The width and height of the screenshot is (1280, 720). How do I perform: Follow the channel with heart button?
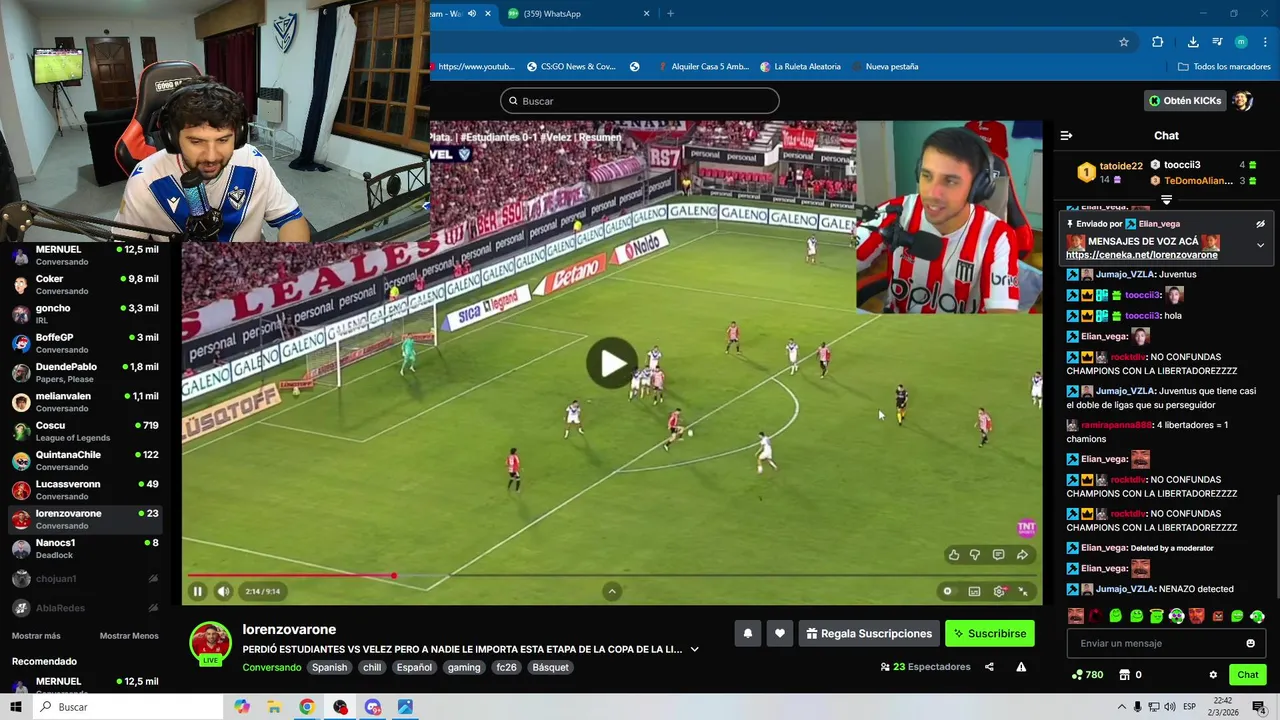[780, 633]
